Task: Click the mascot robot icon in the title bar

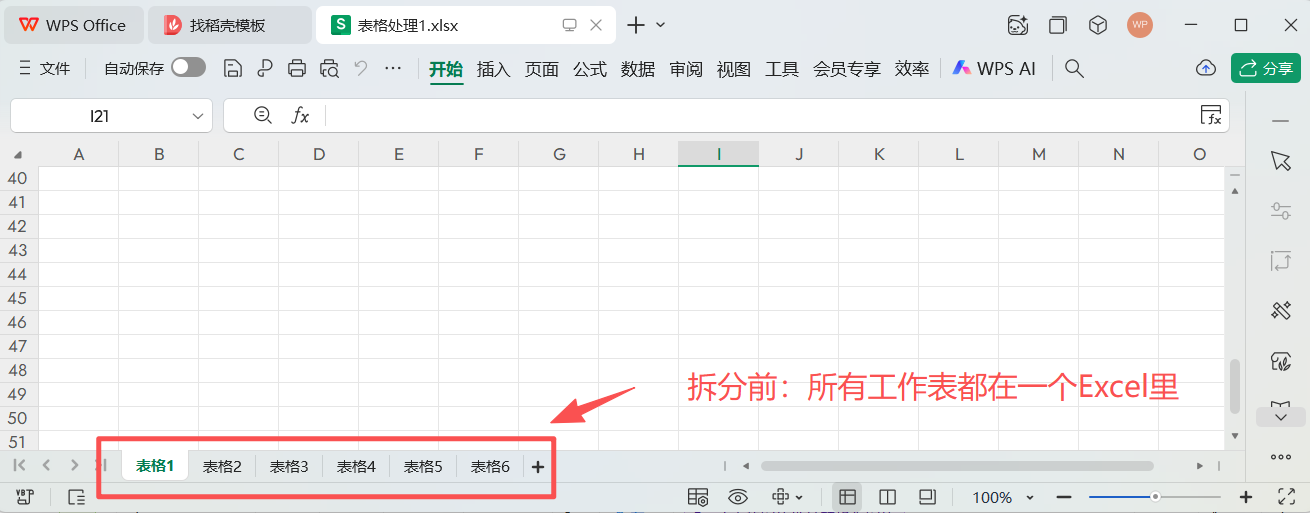Action: (x=1018, y=25)
